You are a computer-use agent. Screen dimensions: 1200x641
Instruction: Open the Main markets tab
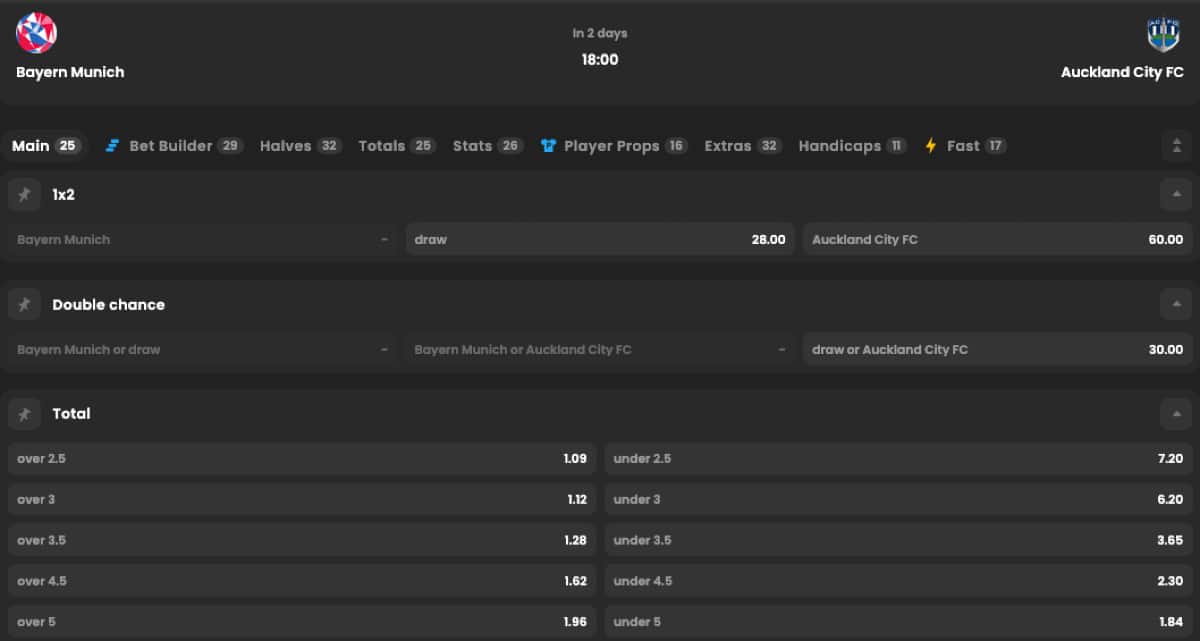pos(46,146)
